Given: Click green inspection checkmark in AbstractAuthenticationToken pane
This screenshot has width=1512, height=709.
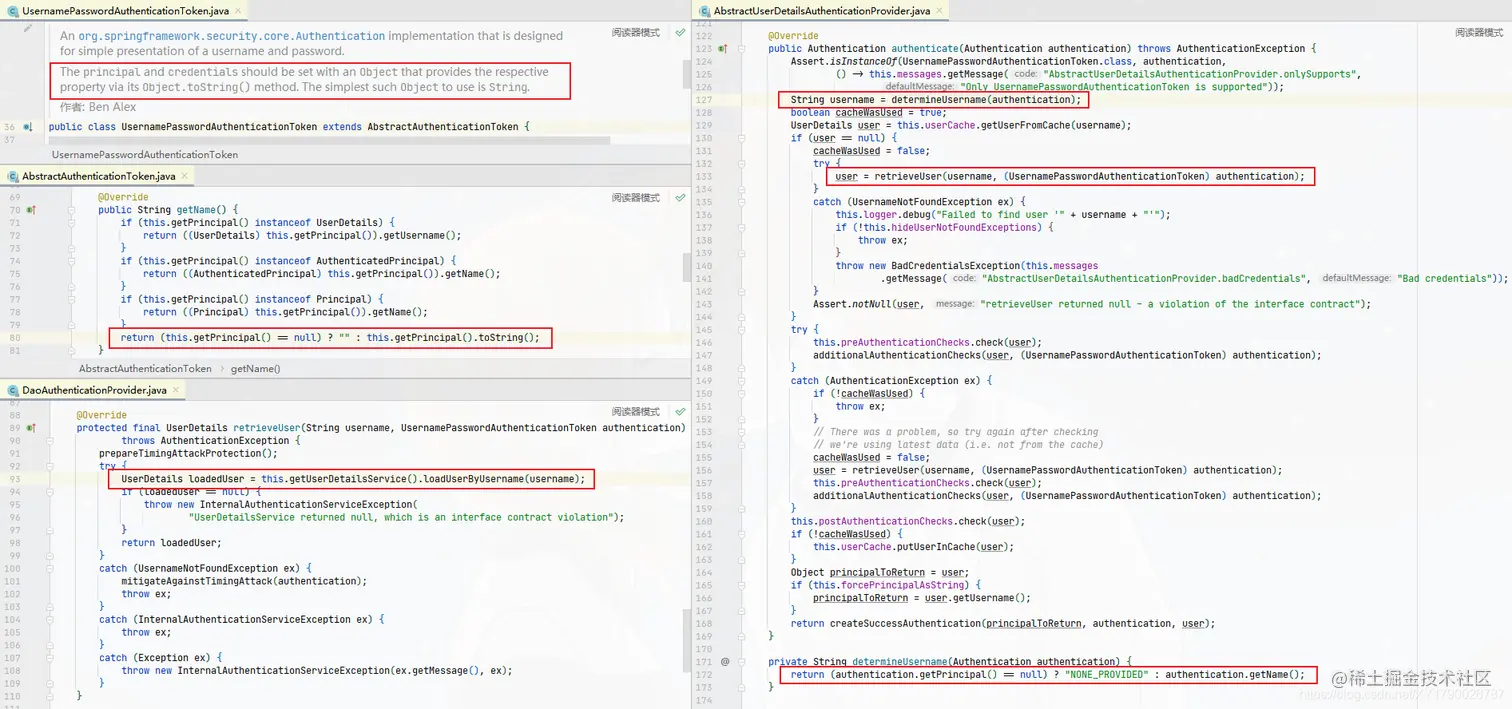Looking at the screenshot, I should [680, 198].
